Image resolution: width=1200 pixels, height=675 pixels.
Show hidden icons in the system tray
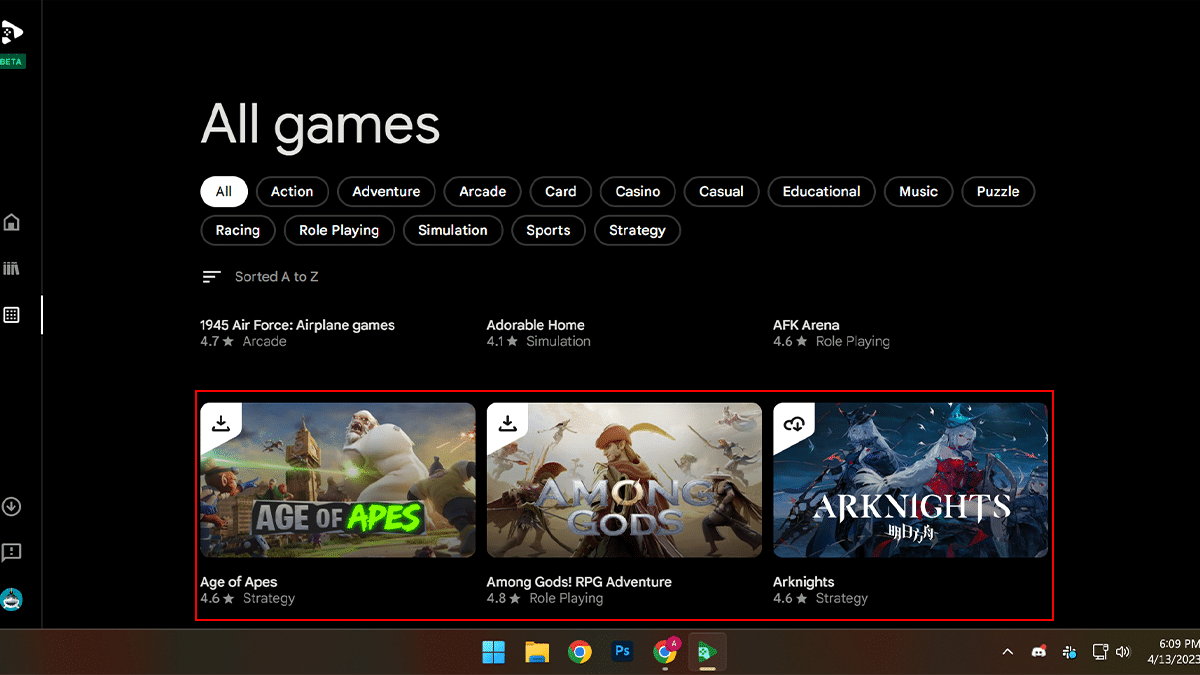click(x=1008, y=652)
